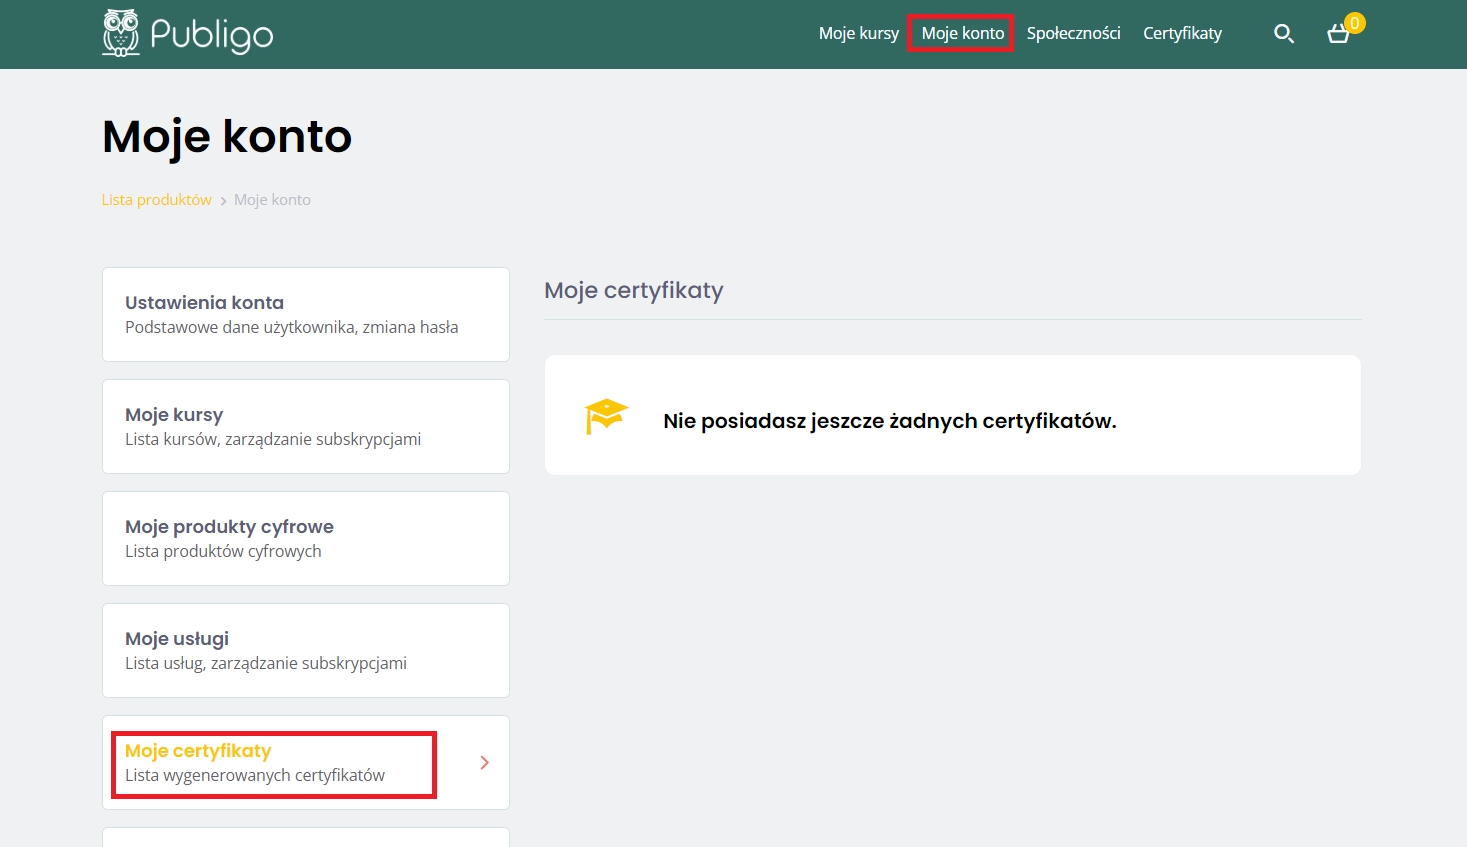
Task: Click the Moje certyfikaty section heading
Action: [x=634, y=290]
